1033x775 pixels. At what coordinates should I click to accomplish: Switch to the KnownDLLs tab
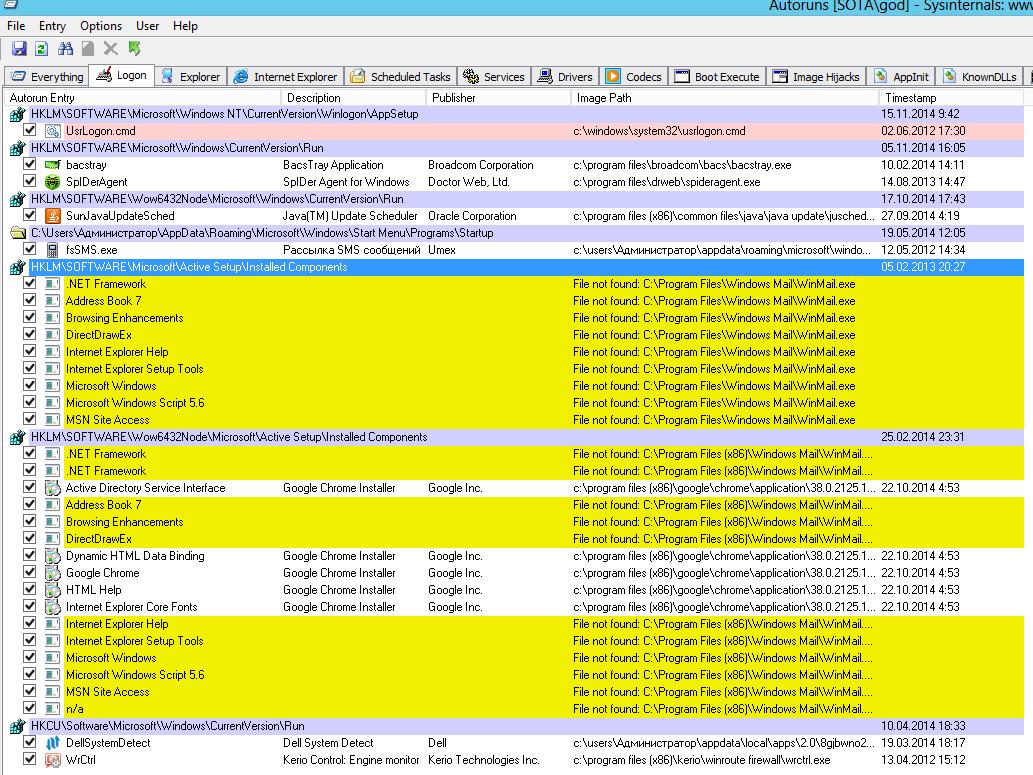tap(979, 76)
